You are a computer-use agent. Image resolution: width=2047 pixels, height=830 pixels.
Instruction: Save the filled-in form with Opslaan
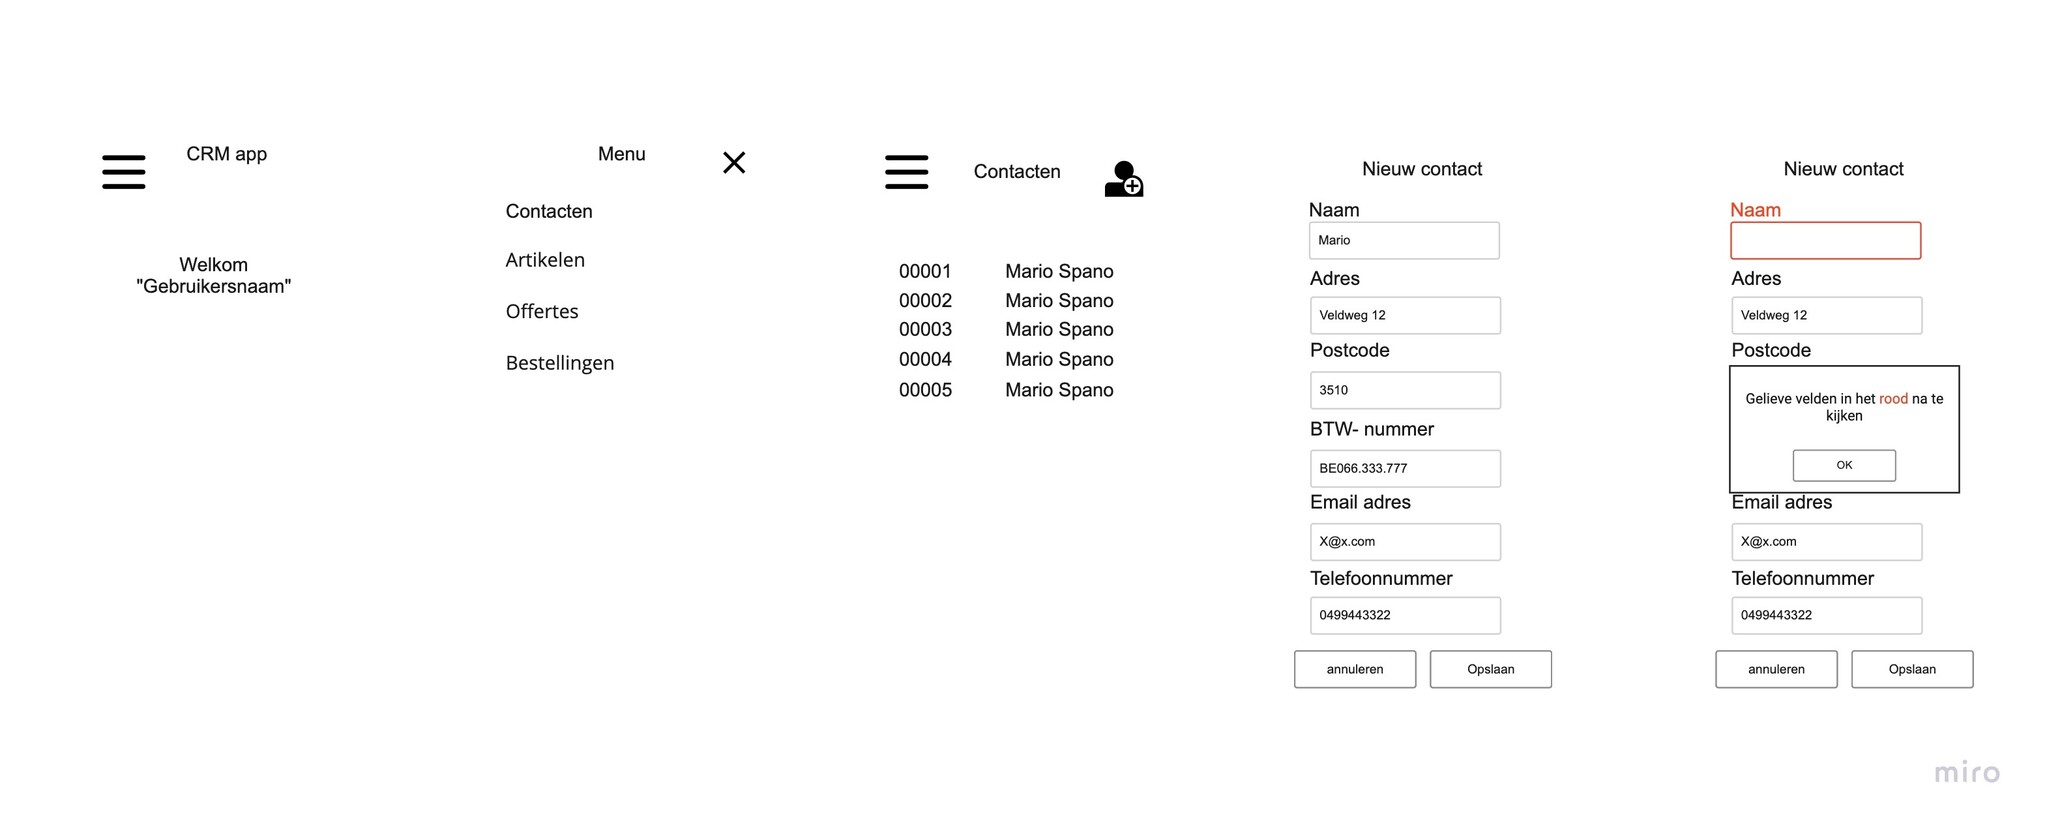click(x=1490, y=669)
